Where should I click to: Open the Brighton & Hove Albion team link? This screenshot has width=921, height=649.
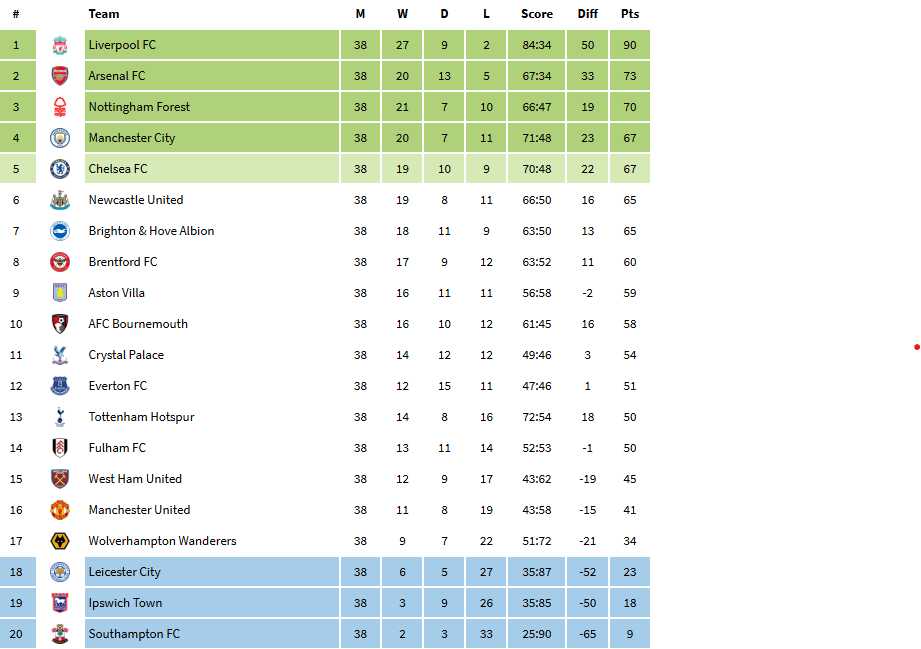point(152,231)
